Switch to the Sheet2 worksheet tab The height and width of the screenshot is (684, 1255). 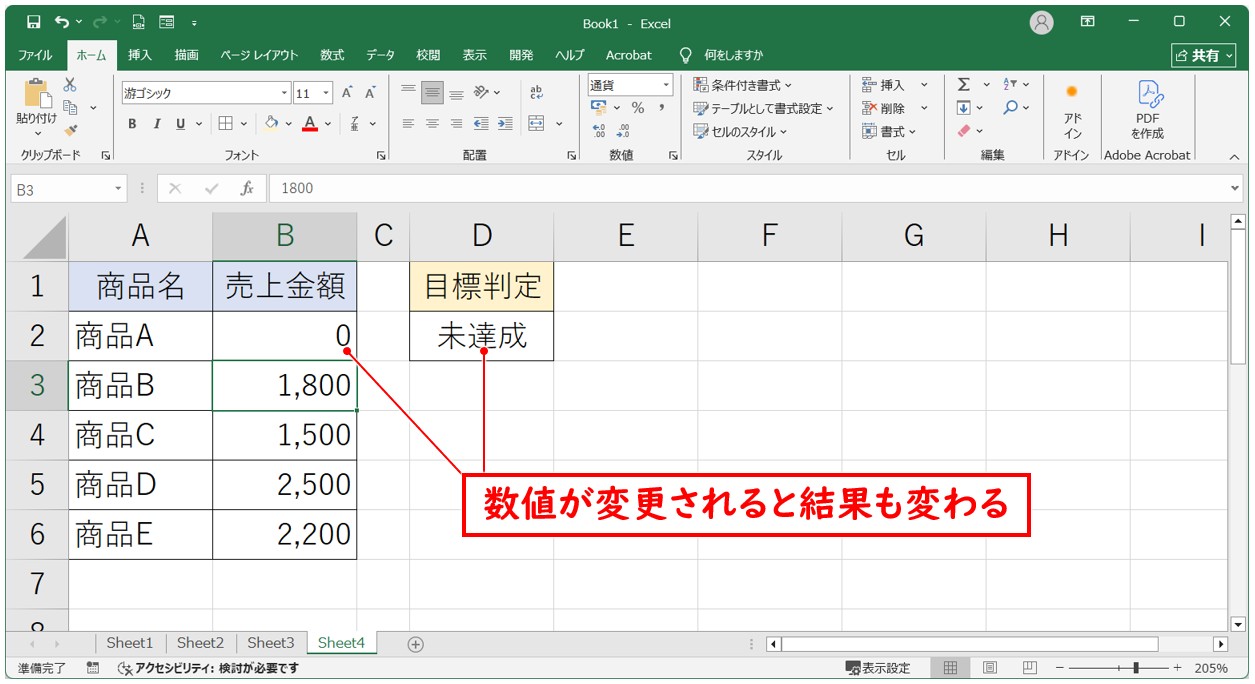(200, 643)
